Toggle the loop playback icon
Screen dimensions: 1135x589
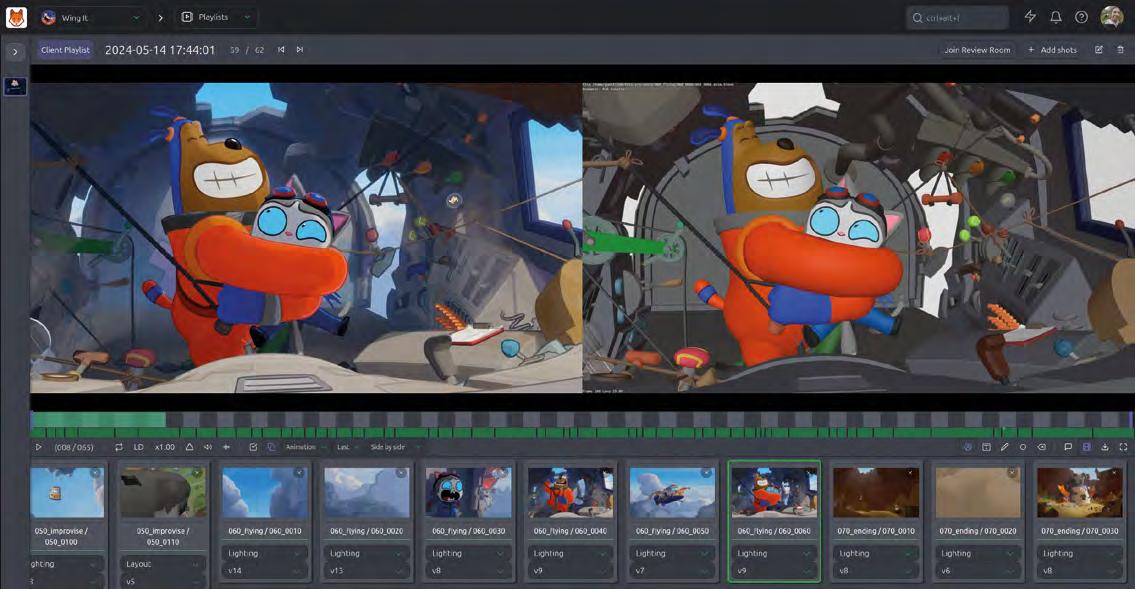[x=119, y=447]
